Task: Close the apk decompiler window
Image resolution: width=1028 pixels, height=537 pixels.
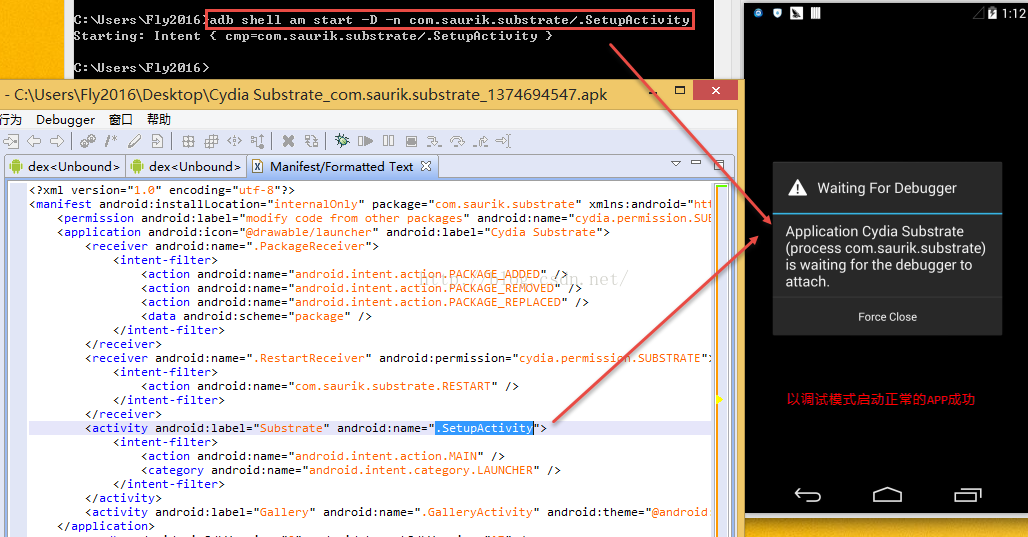Action: (x=716, y=90)
